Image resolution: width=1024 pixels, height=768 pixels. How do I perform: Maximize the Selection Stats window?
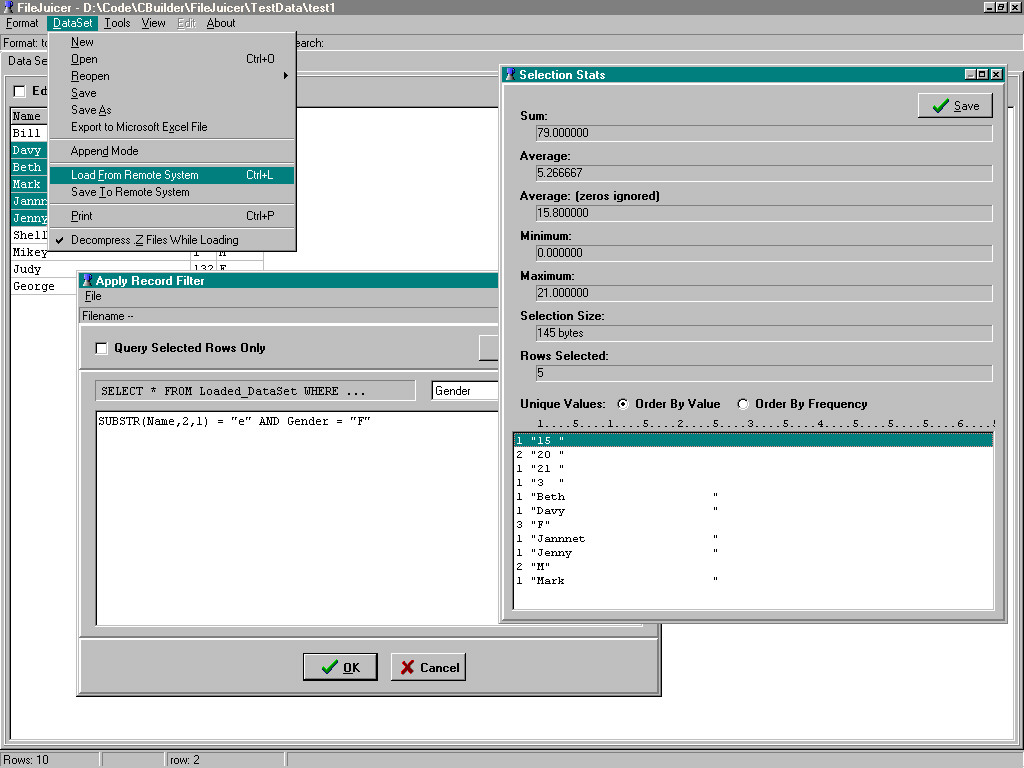[x=983, y=74]
